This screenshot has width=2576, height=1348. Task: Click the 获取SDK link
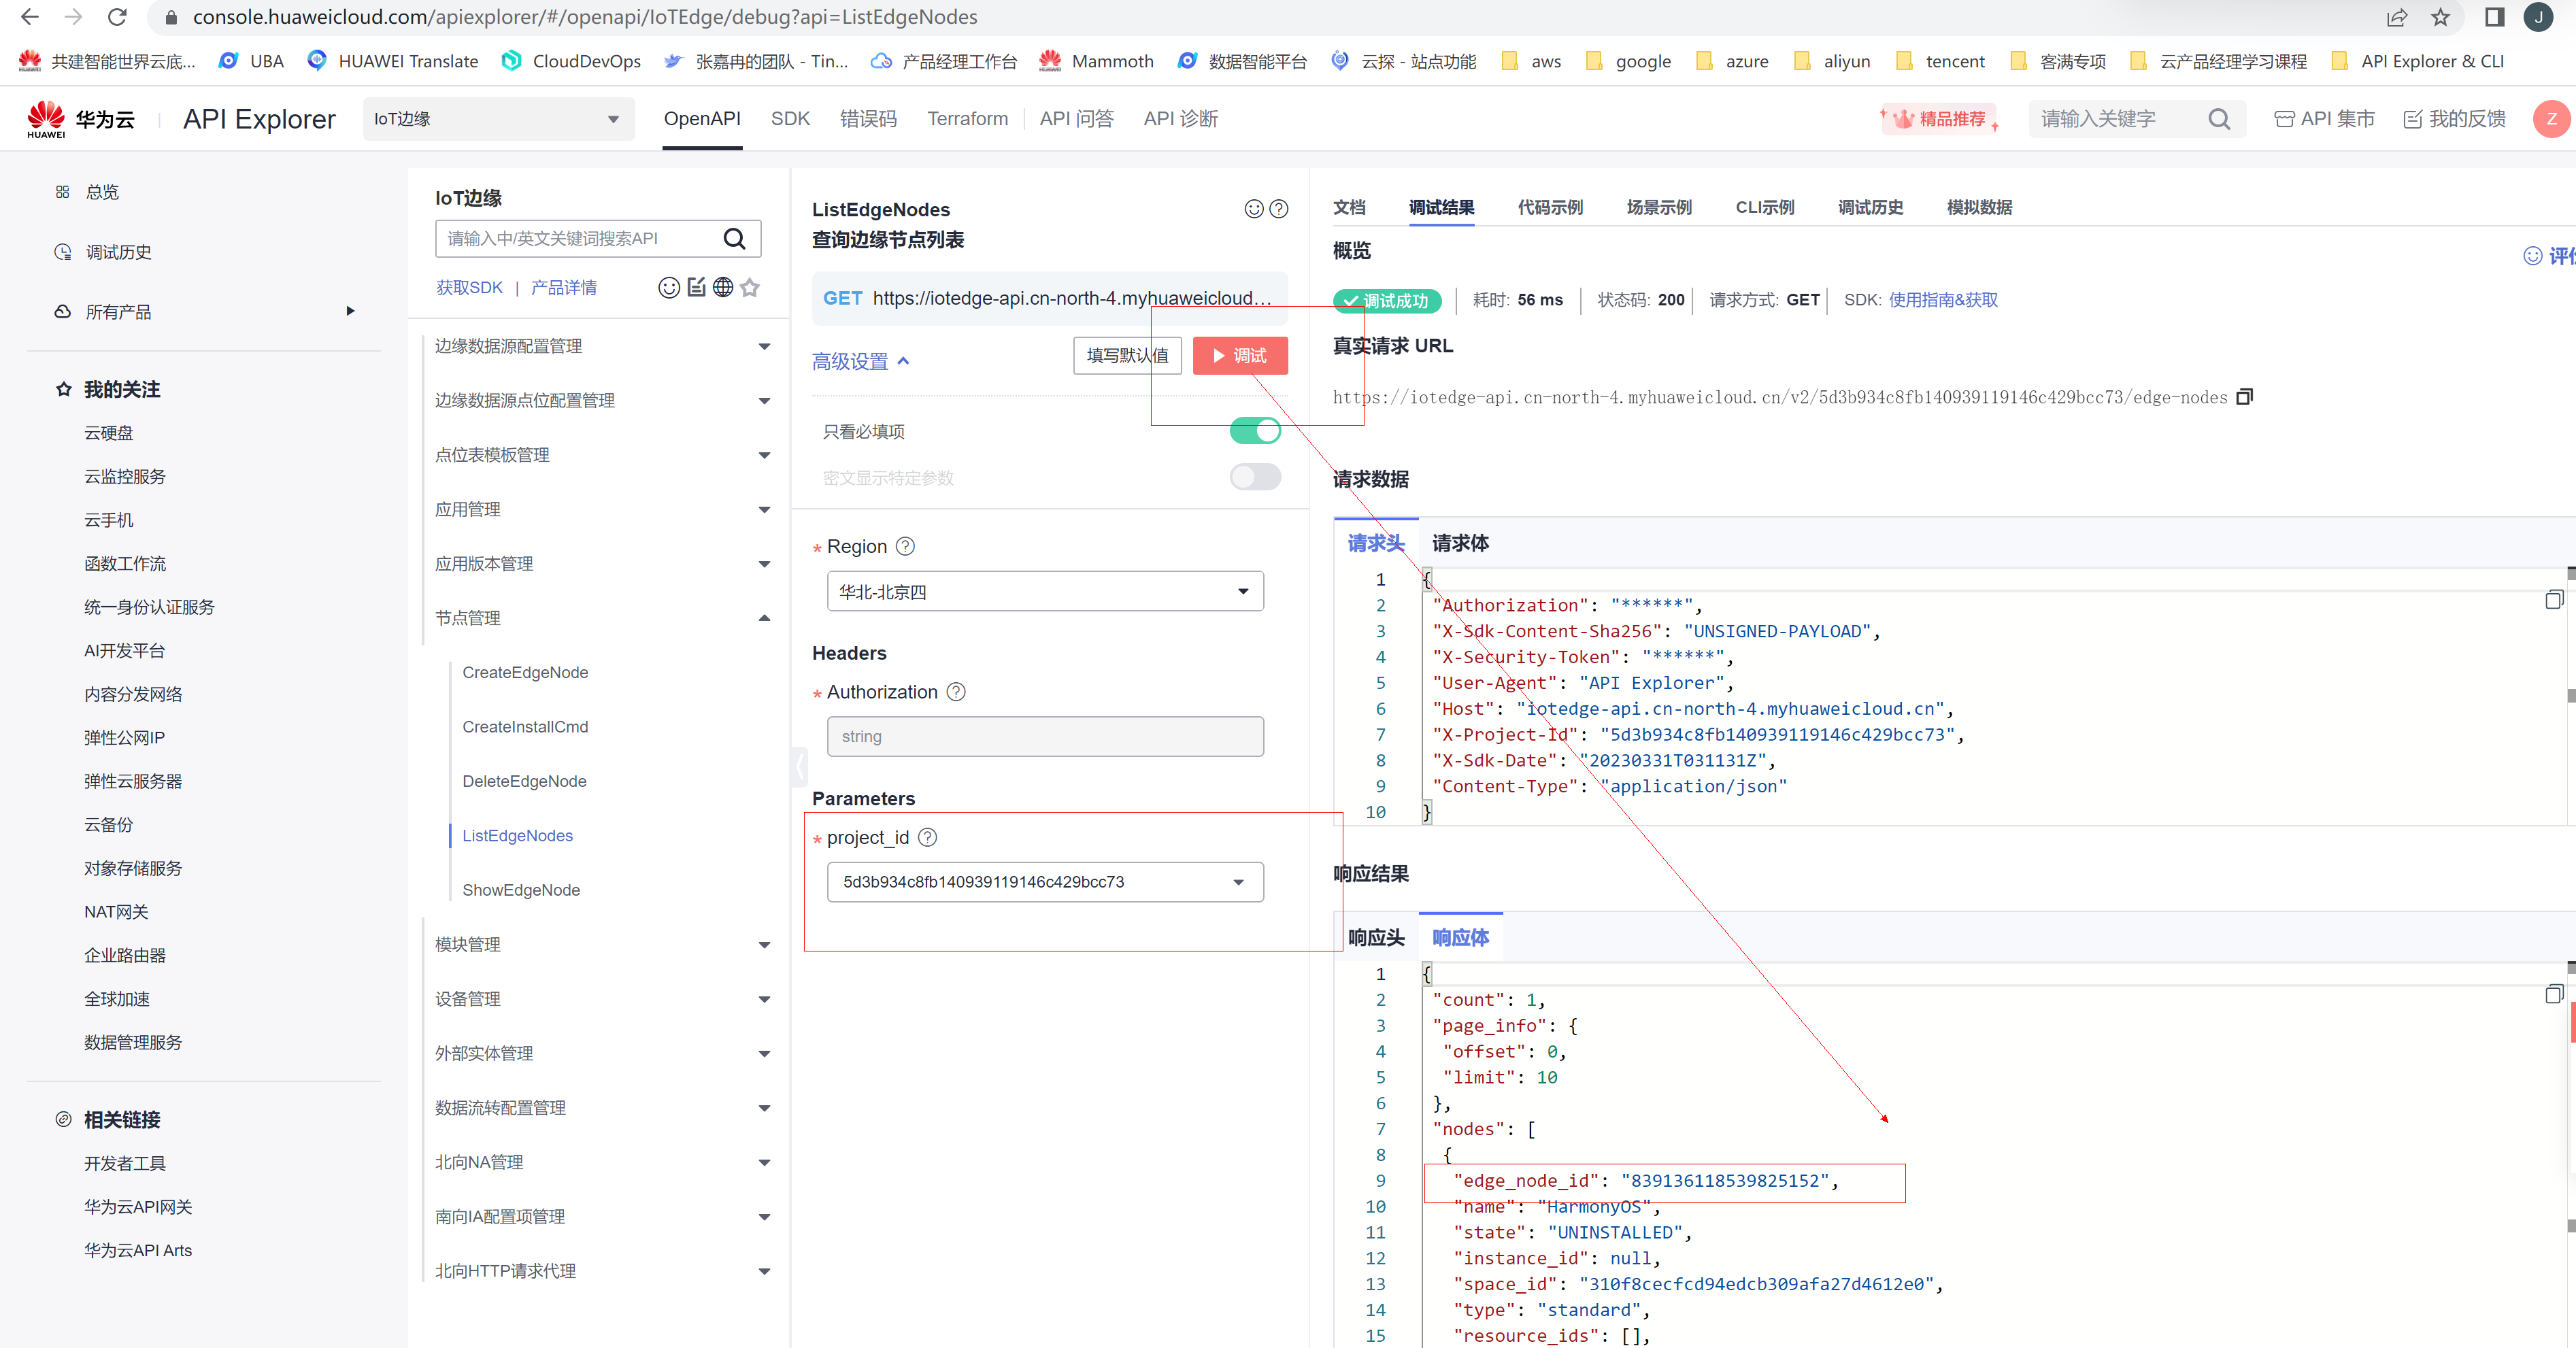point(469,288)
